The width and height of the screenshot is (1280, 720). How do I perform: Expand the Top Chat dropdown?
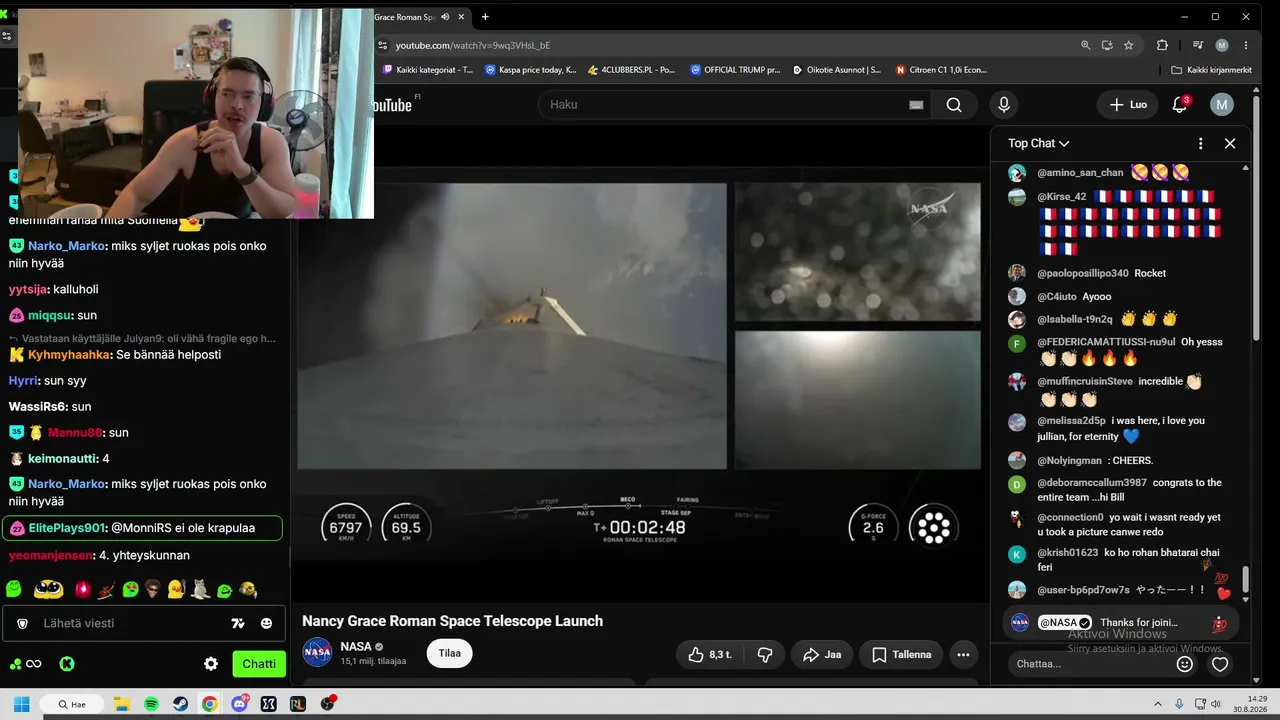[1039, 144]
